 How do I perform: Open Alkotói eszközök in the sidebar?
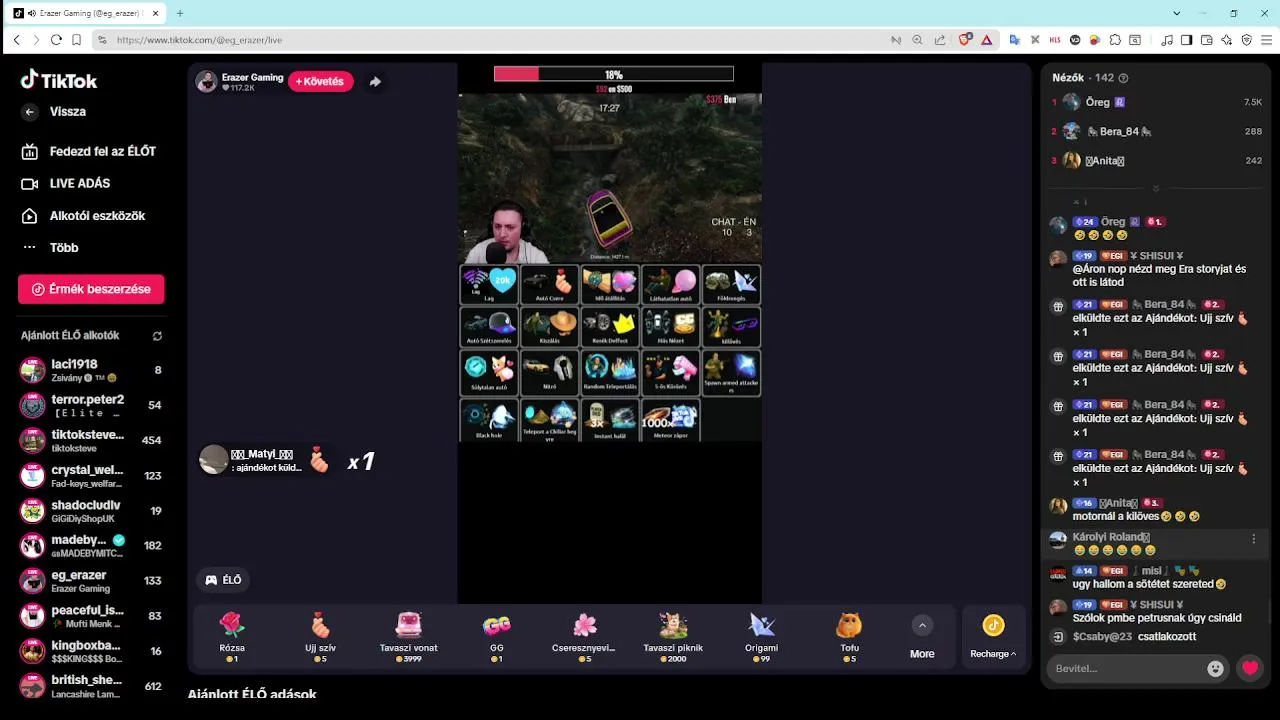click(84, 216)
